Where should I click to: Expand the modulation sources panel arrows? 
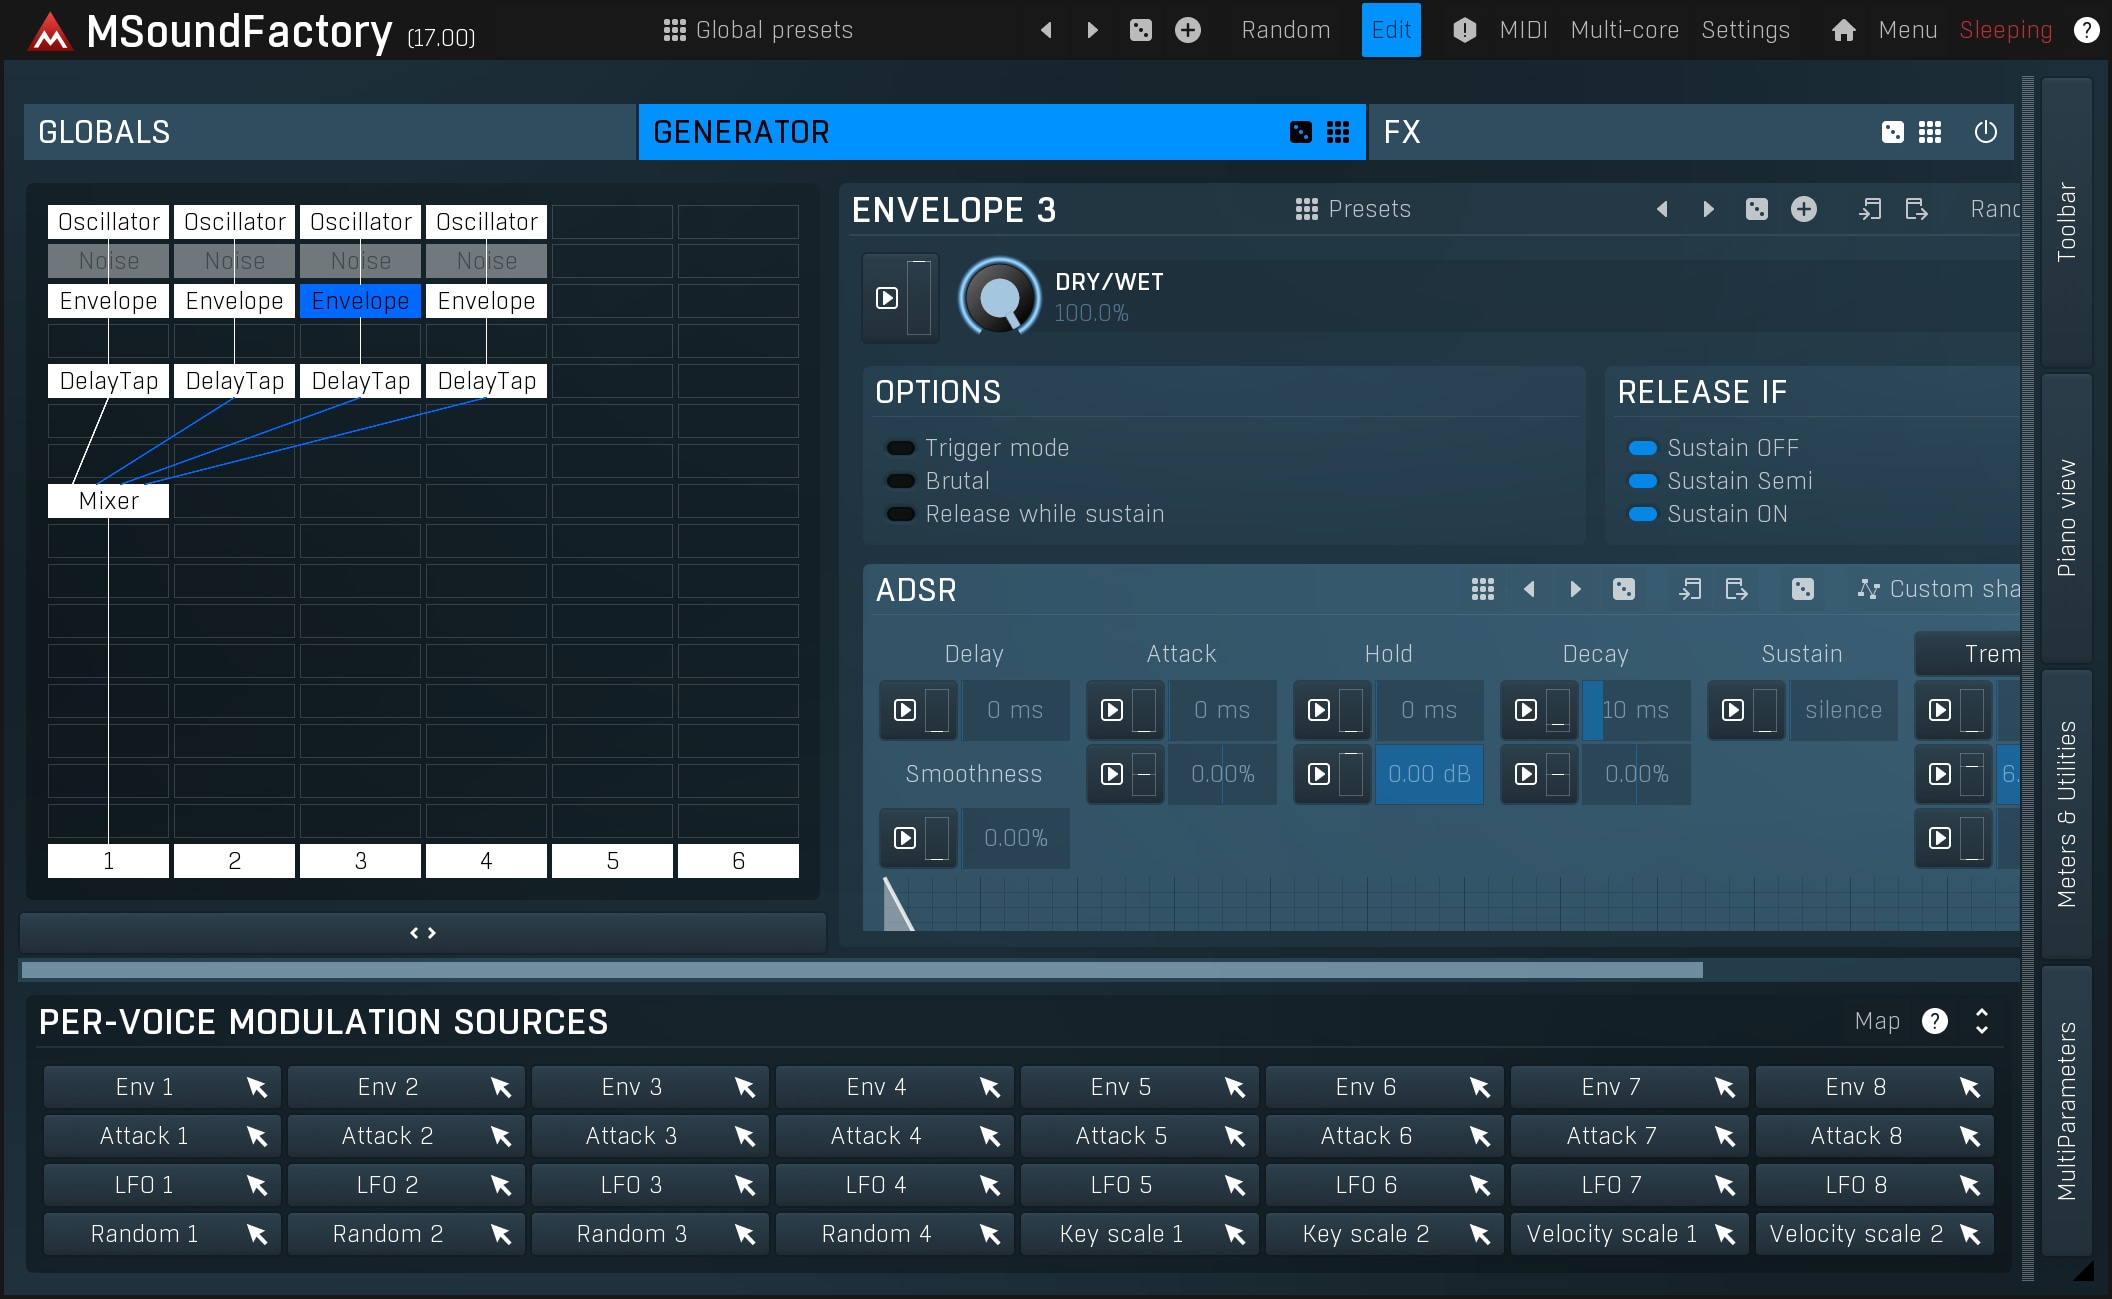tap(1981, 1021)
